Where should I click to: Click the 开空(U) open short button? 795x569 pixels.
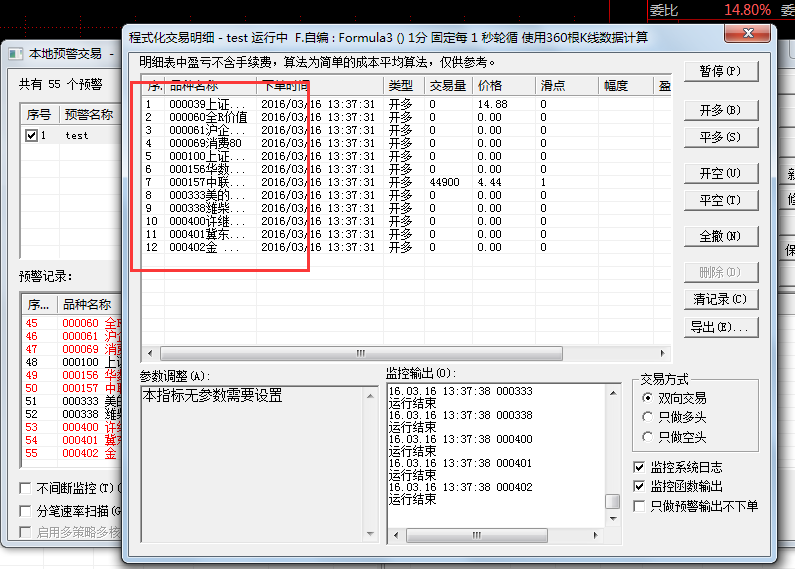(721, 173)
